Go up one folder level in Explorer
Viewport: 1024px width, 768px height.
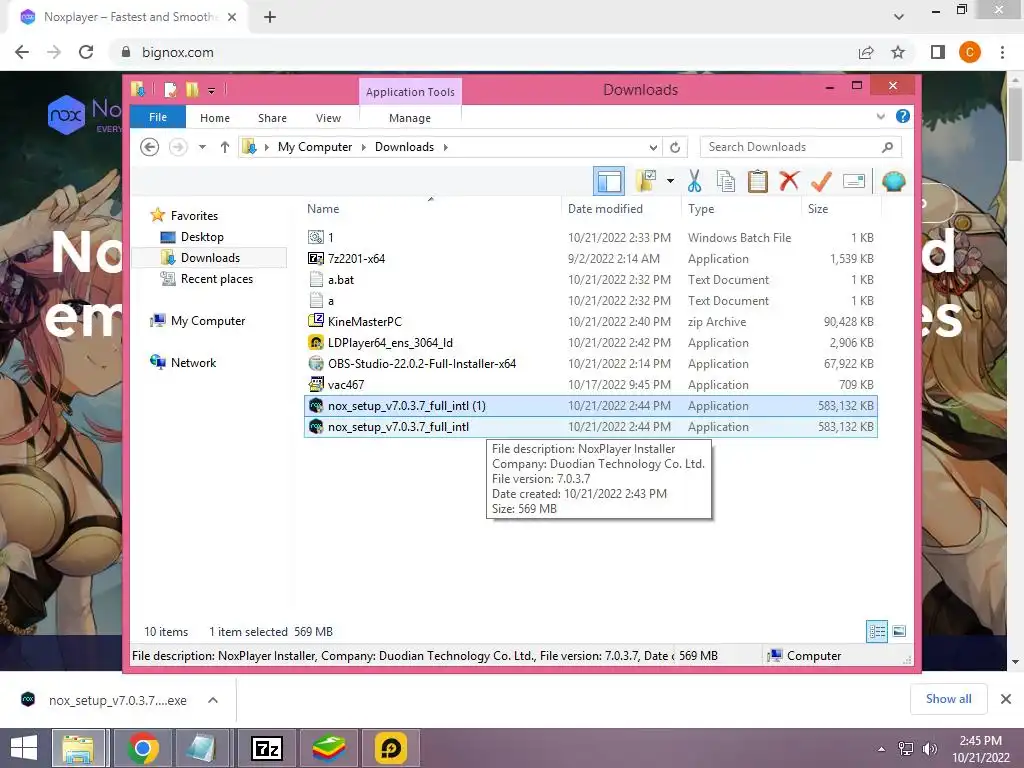pos(225,147)
